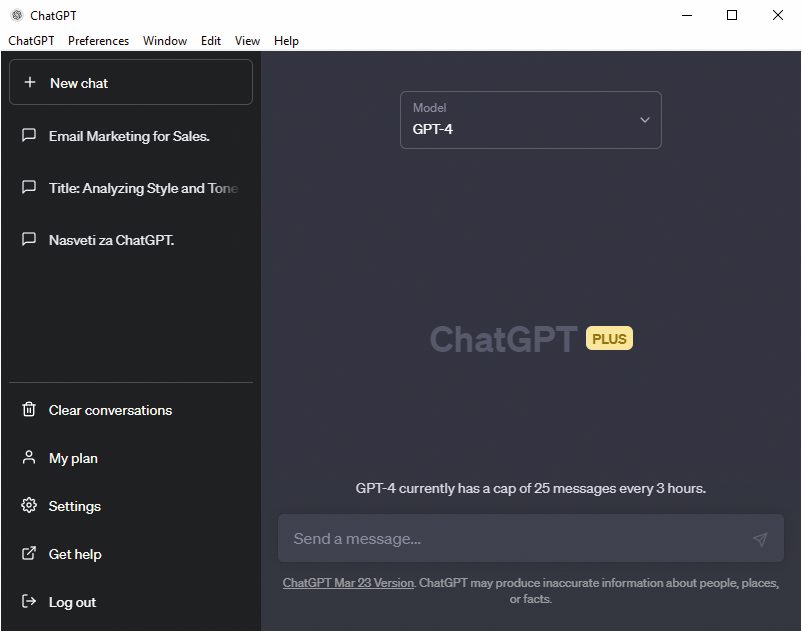The image size is (802, 632).
Task: Click the plus icon for New chat
Action: pyautogui.click(x=30, y=82)
